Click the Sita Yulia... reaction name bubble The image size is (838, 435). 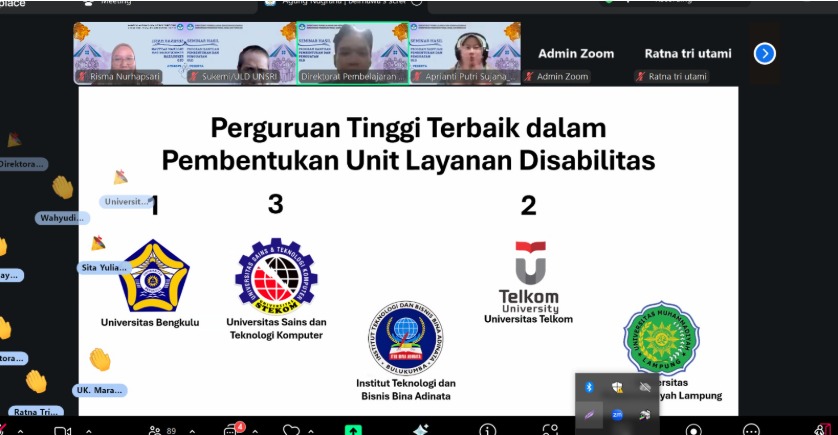click(x=104, y=268)
